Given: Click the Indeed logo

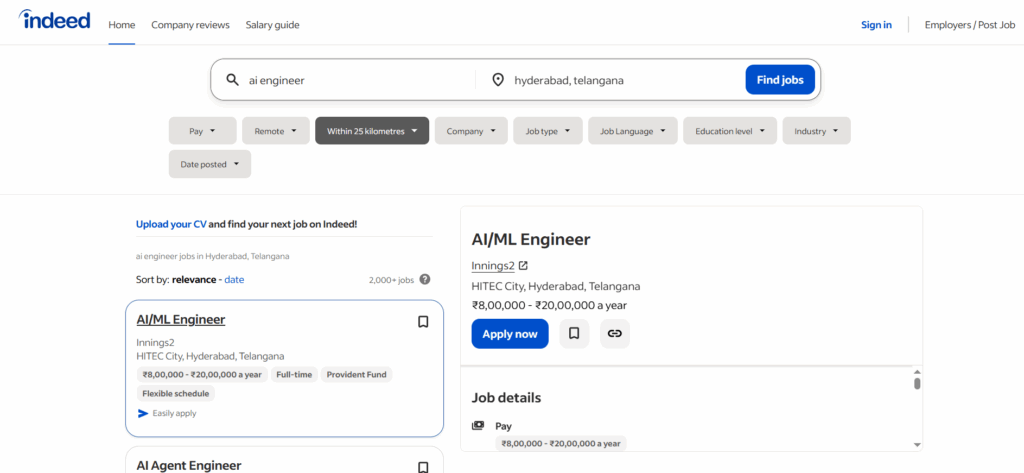Looking at the screenshot, I should pyautogui.click(x=54, y=21).
